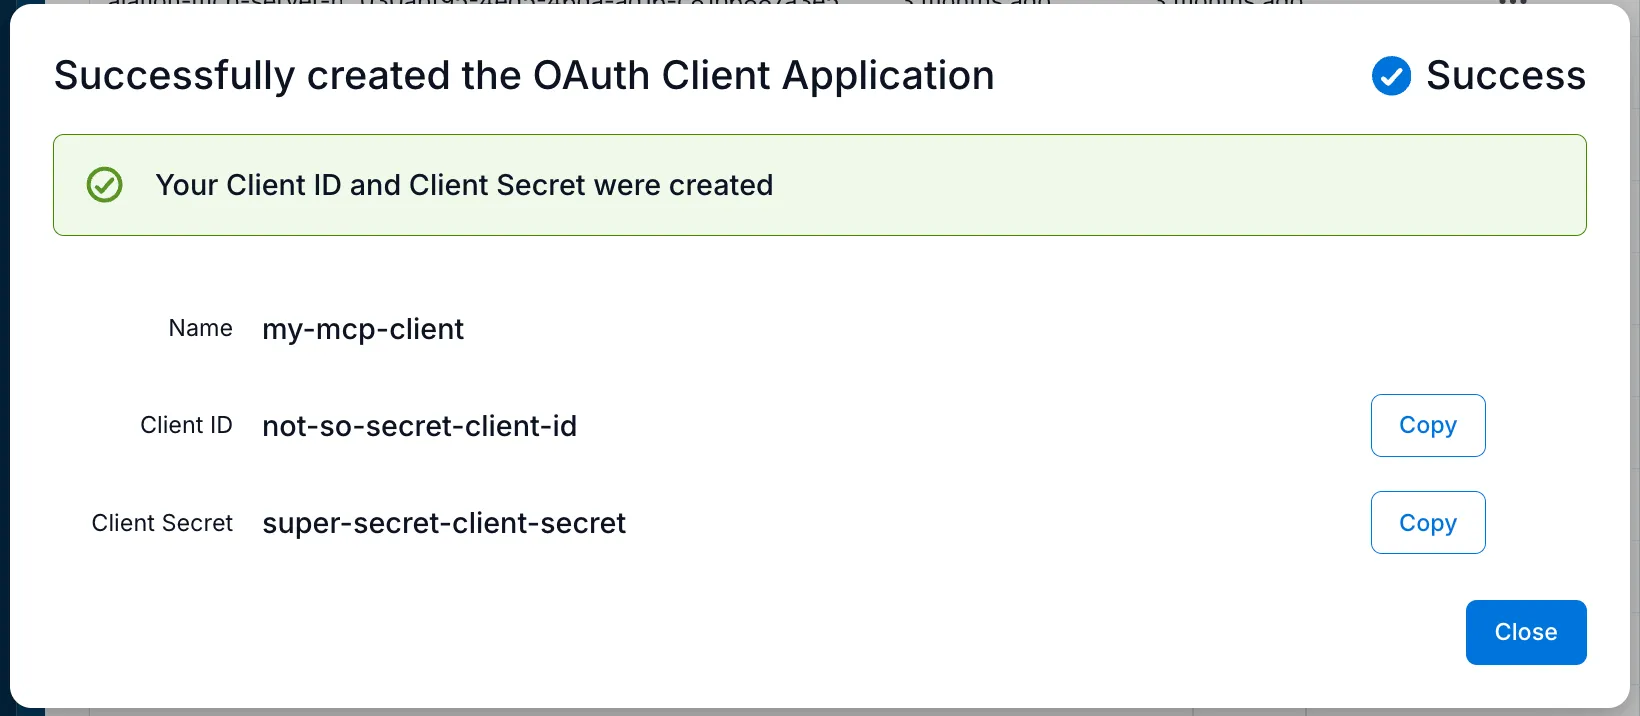The height and width of the screenshot is (716, 1640).
Task: Click the circled check icon beside Success label
Action: tap(1391, 75)
